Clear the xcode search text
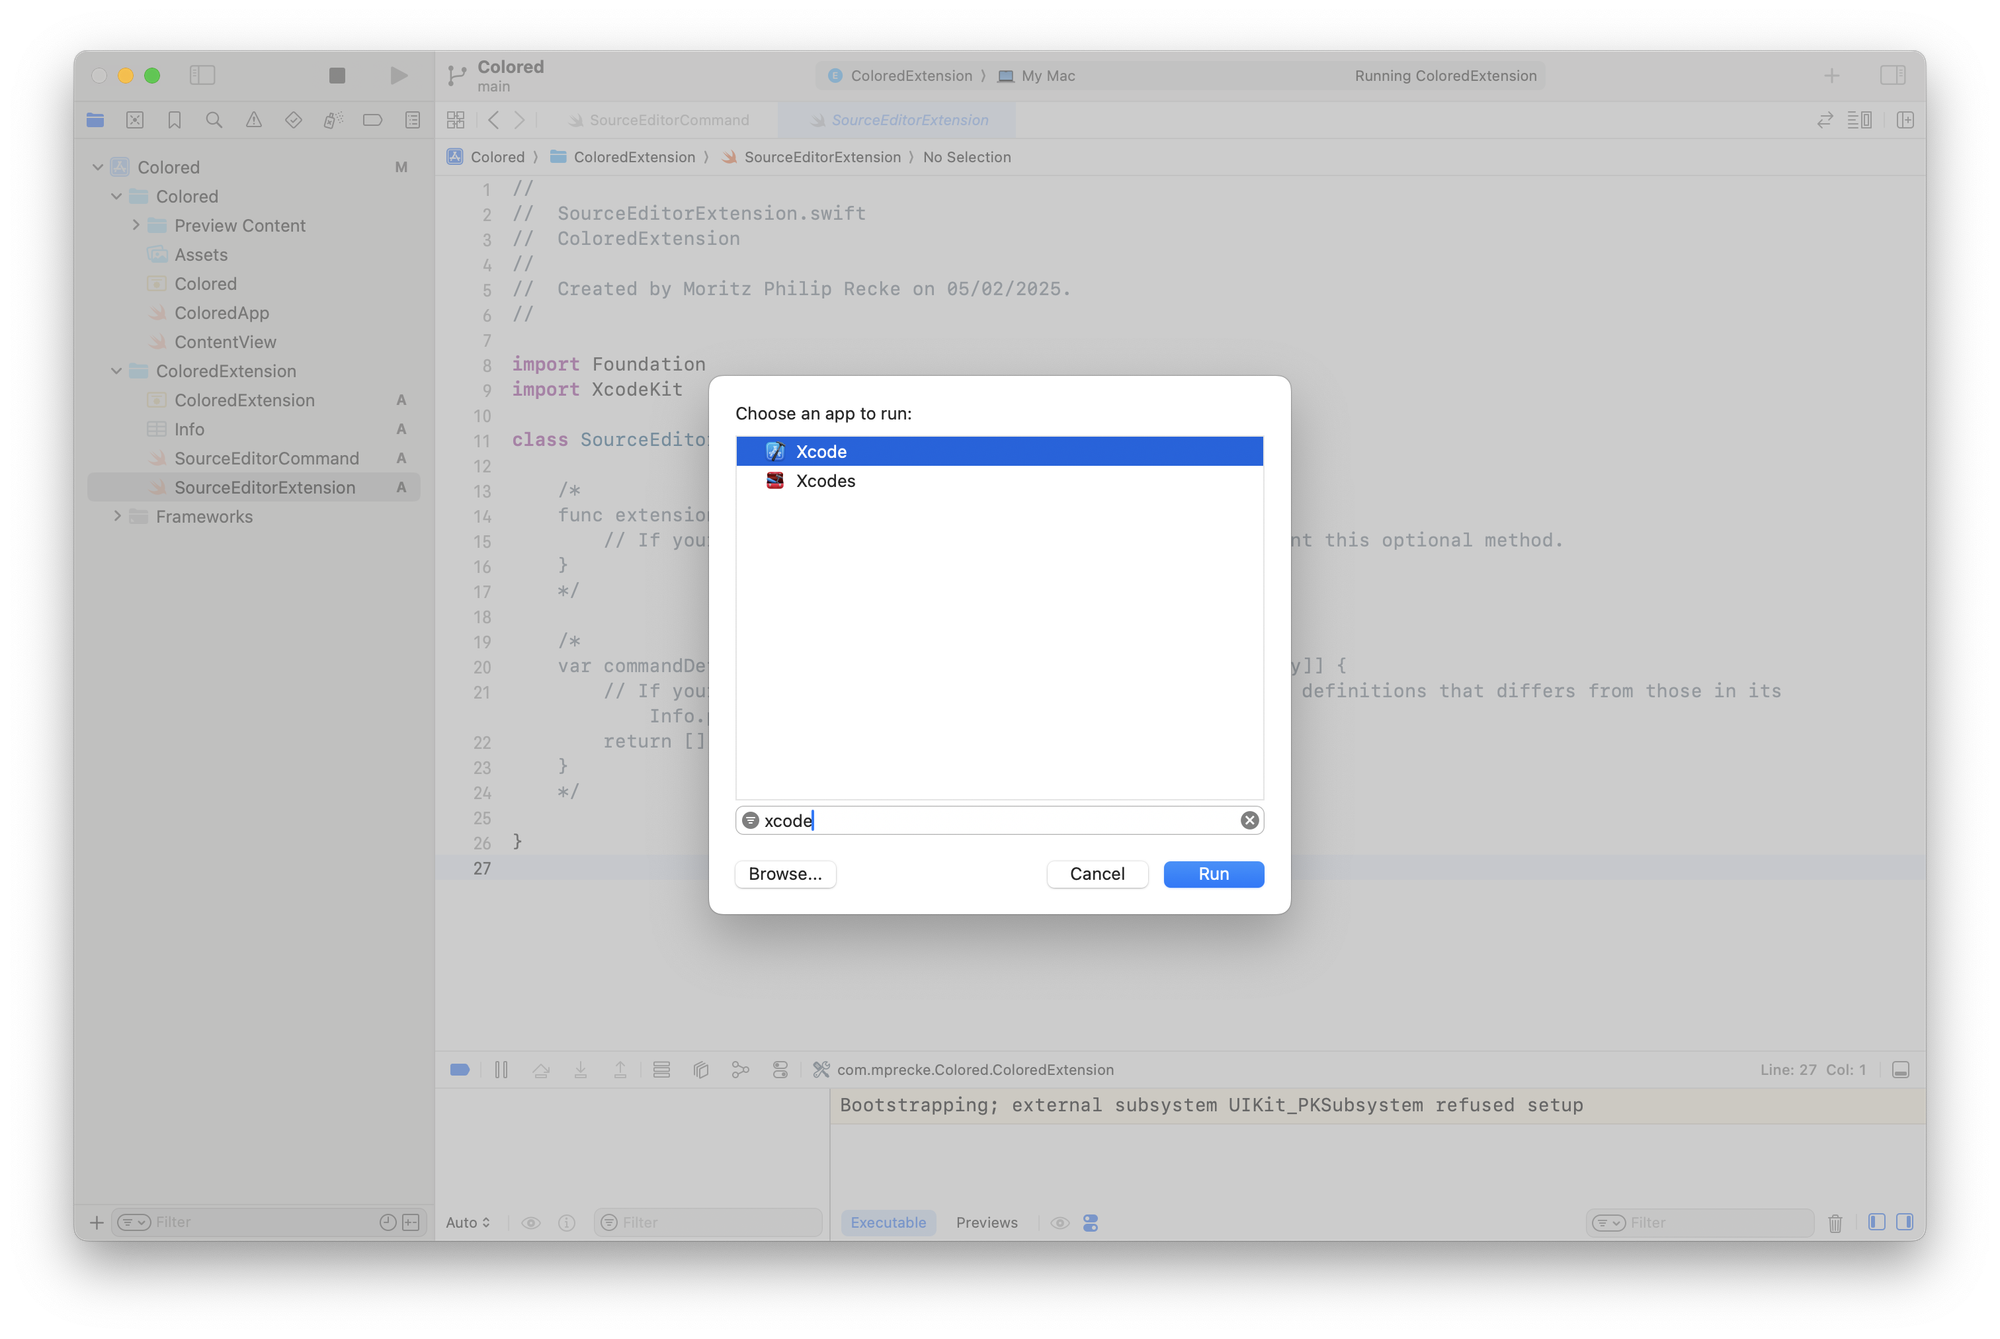 1249,820
